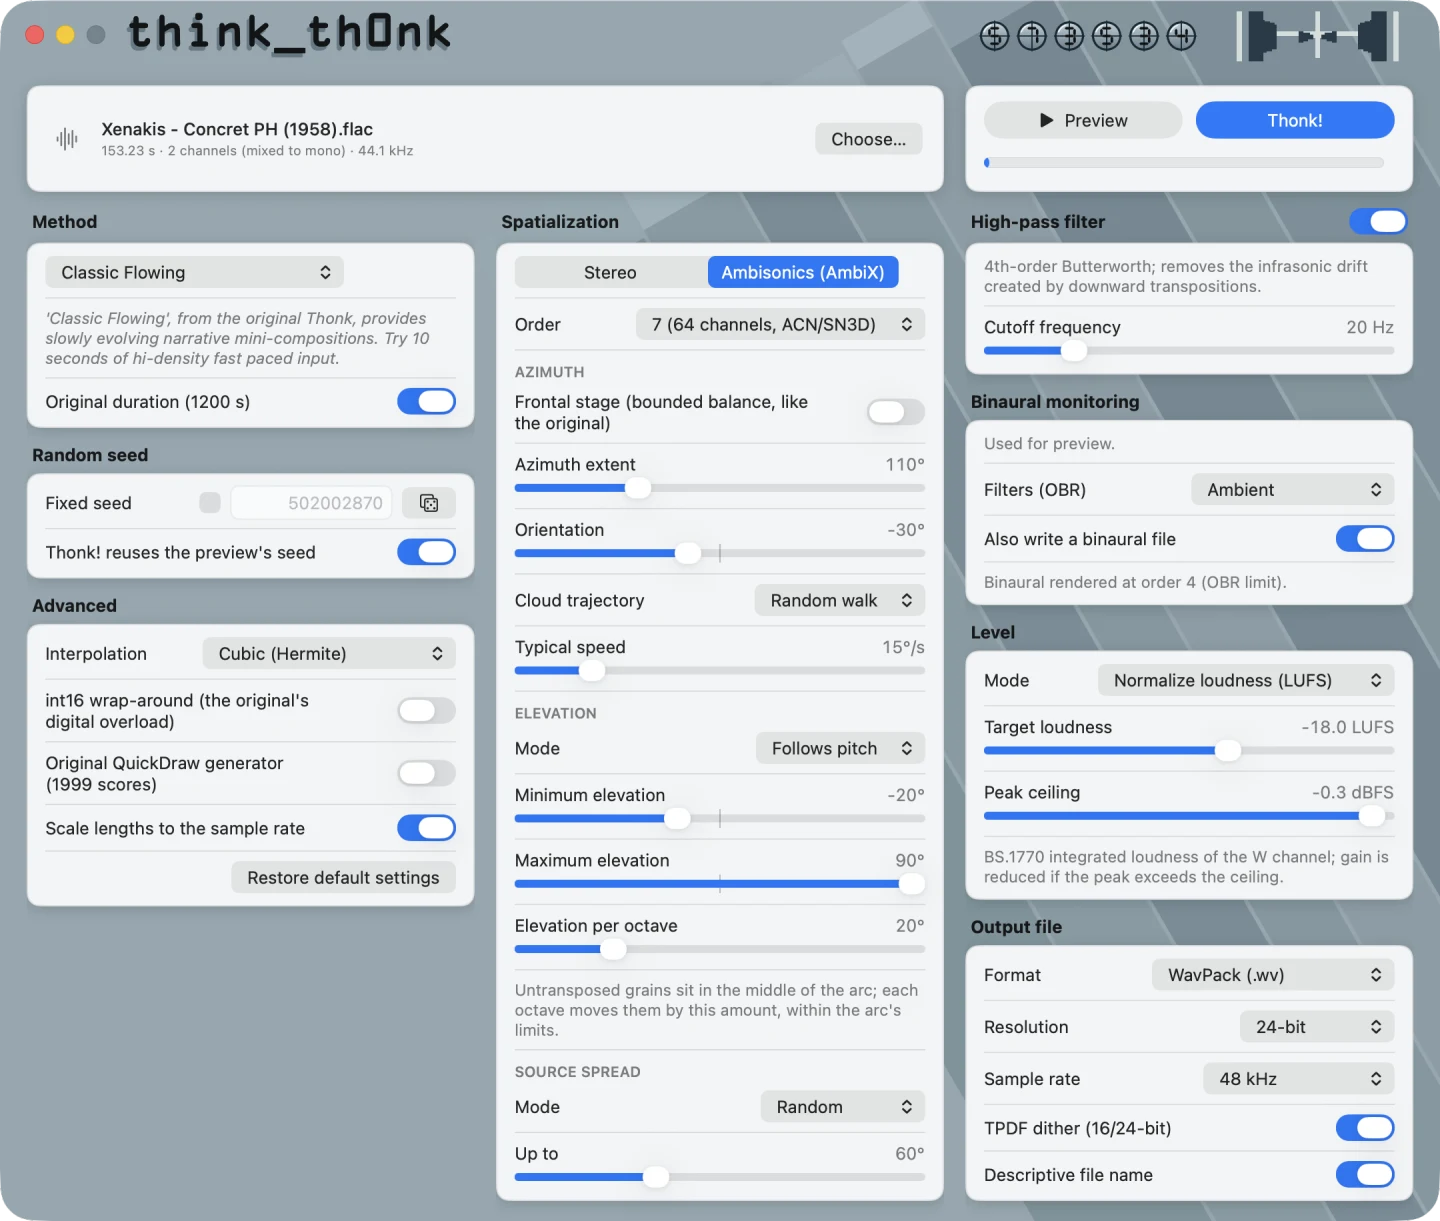Enable Original QuickDraw generator switch
This screenshot has height=1221, width=1440.
[x=426, y=773]
